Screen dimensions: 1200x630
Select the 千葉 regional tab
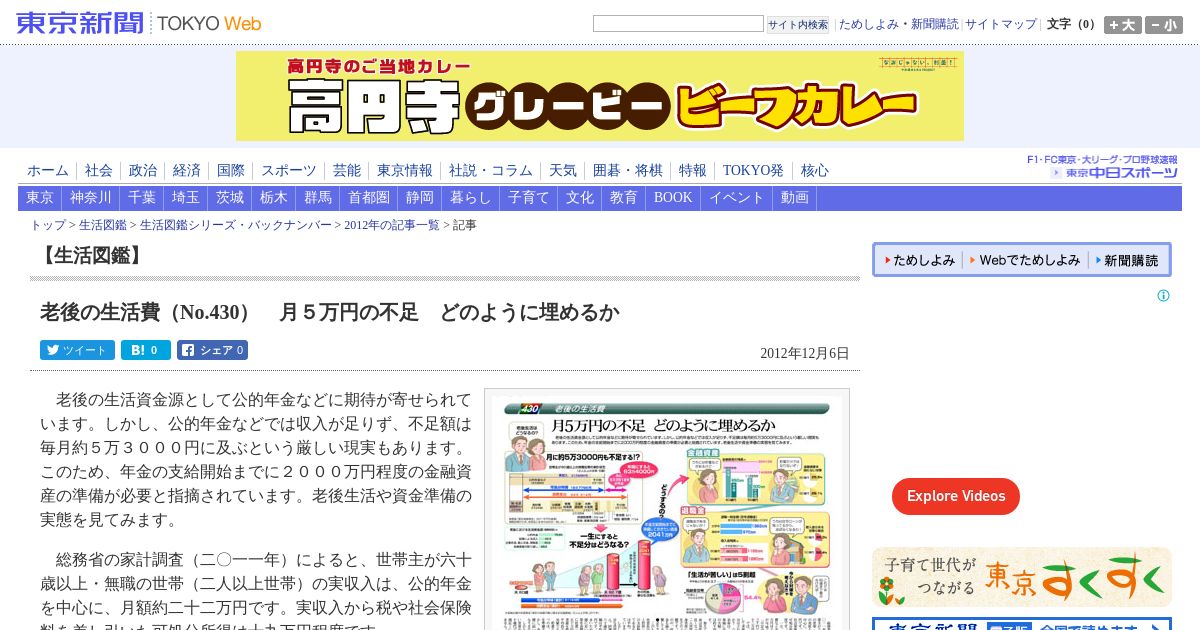(142, 198)
